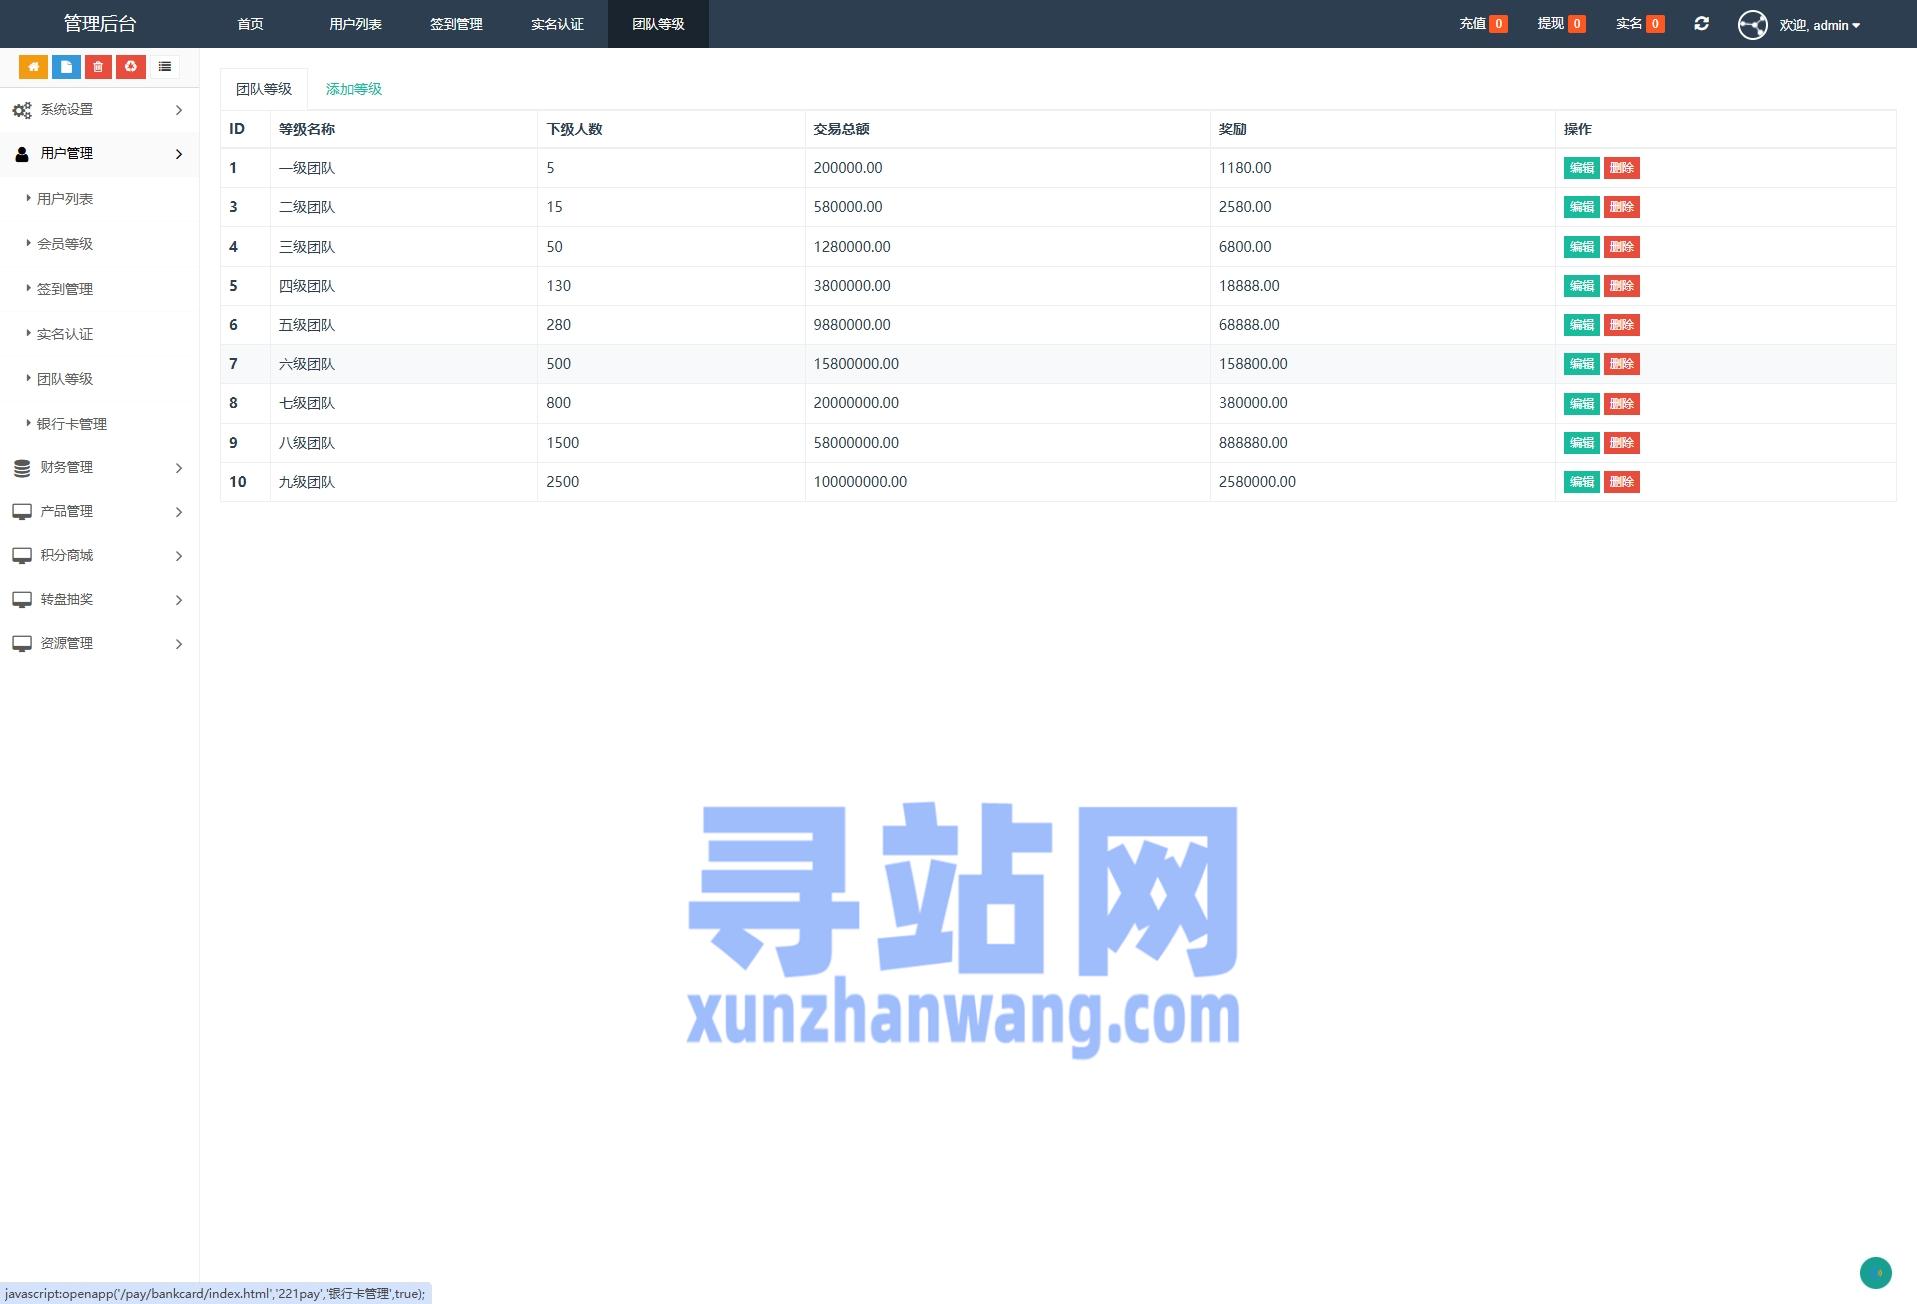
Task: Click the green floating circle button
Action: point(1875,1272)
